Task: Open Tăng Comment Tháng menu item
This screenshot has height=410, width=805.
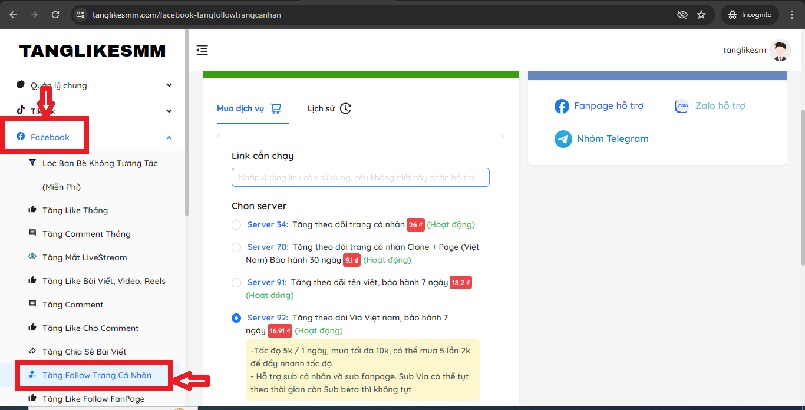Action: pos(86,234)
